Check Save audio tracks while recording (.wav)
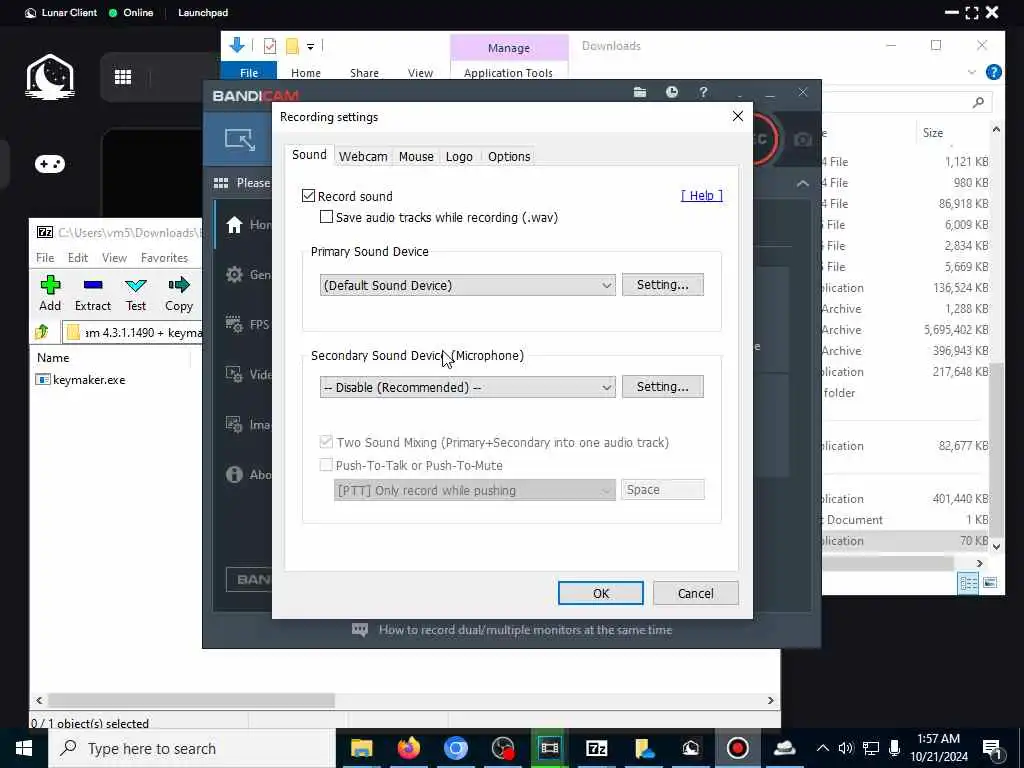This screenshot has height=768, width=1024. [x=326, y=217]
